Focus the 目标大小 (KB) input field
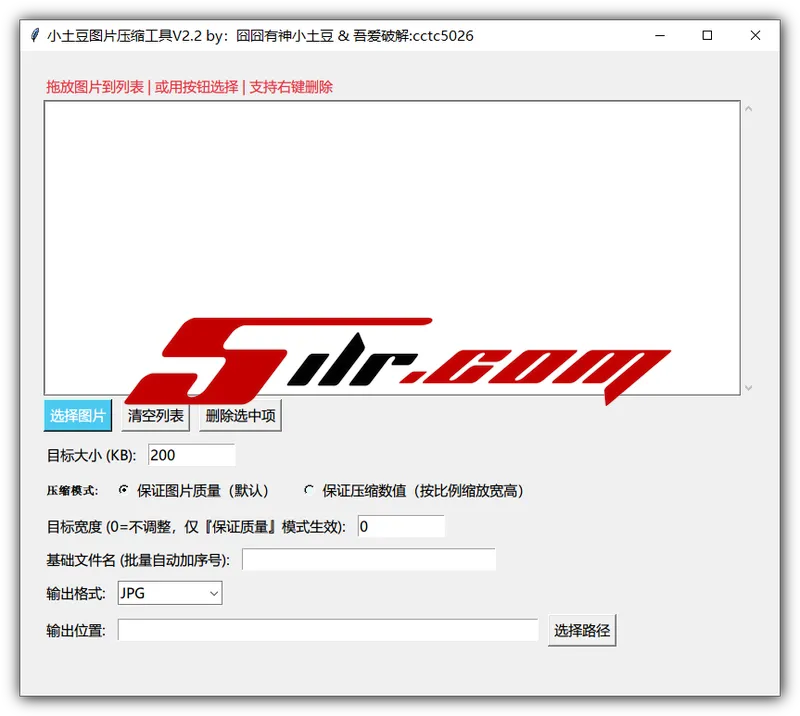Screen dimensions: 800x716 pos(191,455)
